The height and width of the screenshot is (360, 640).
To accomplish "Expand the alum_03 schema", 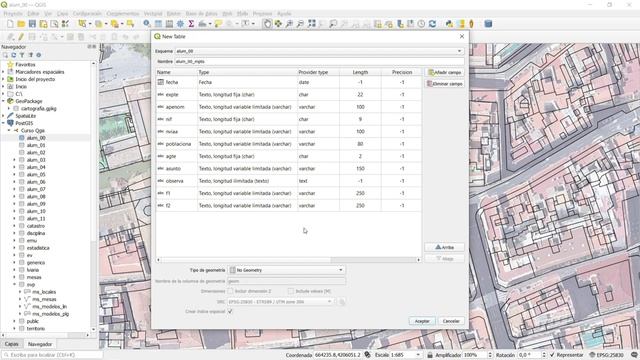I will pos(15,160).
